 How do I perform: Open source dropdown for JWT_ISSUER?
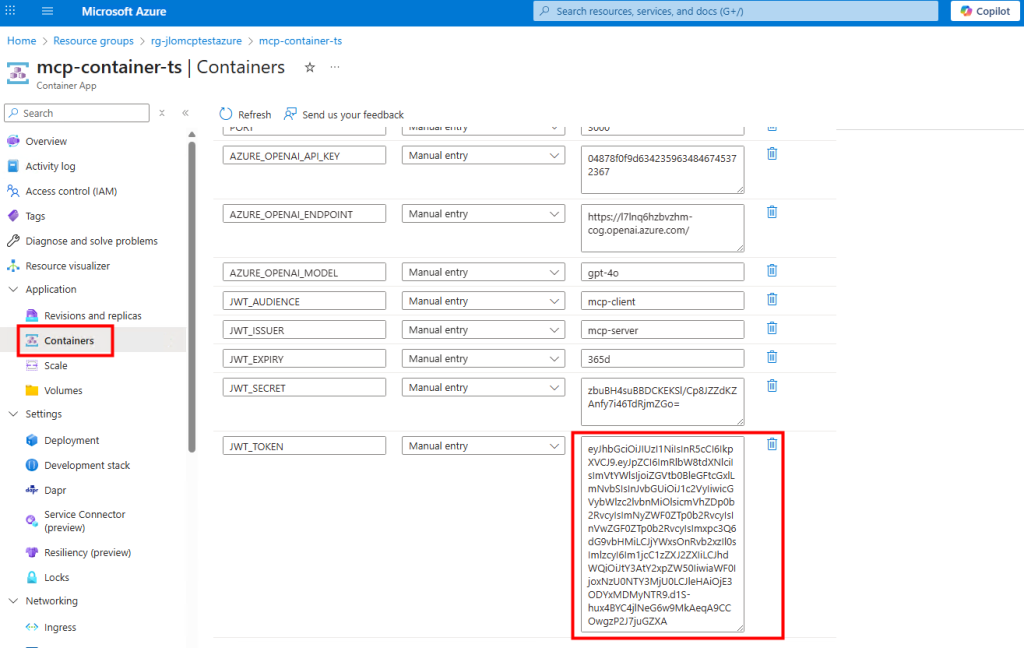point(483,329)
